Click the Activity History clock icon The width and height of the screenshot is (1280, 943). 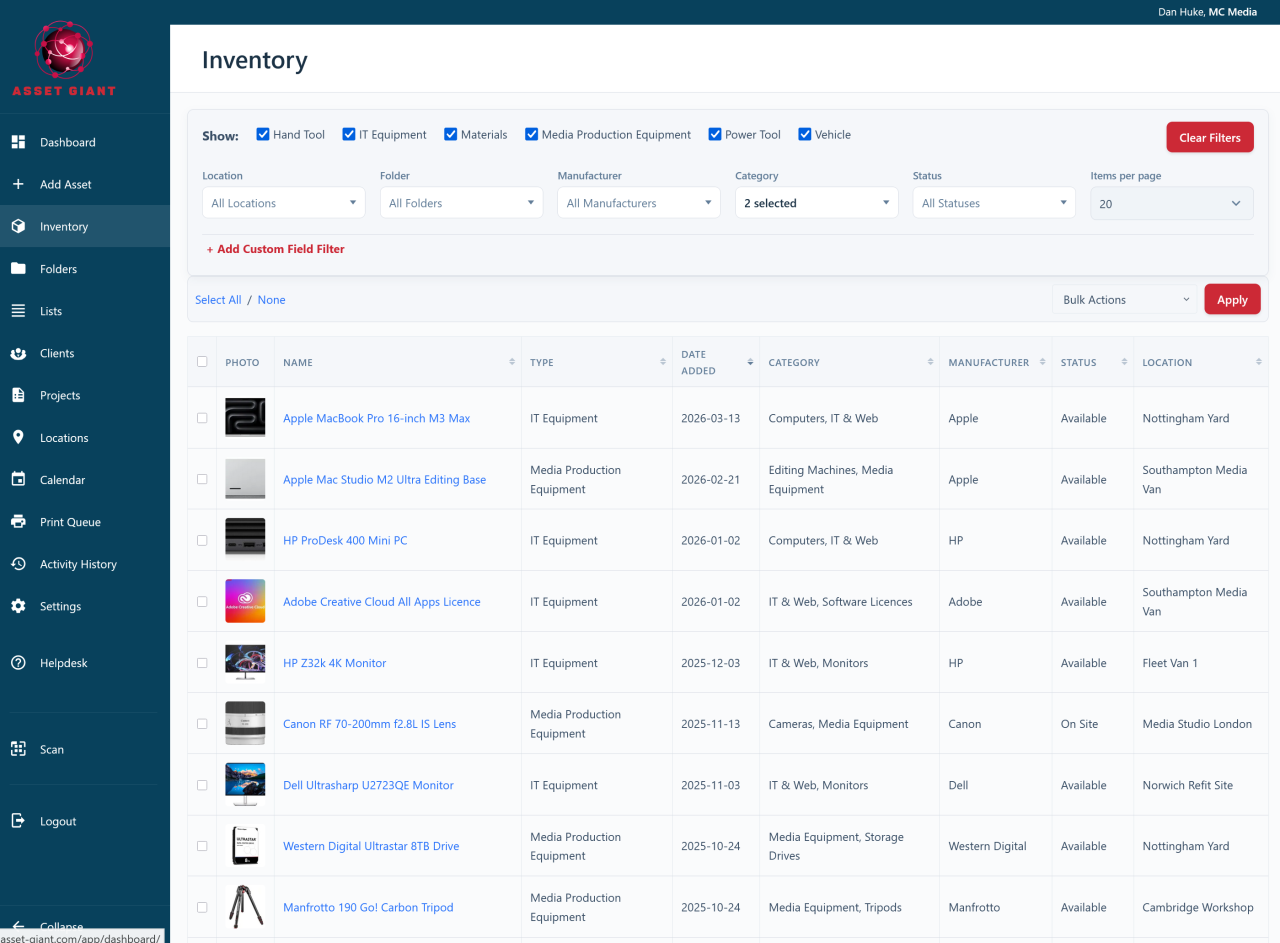tap(18, 564)
